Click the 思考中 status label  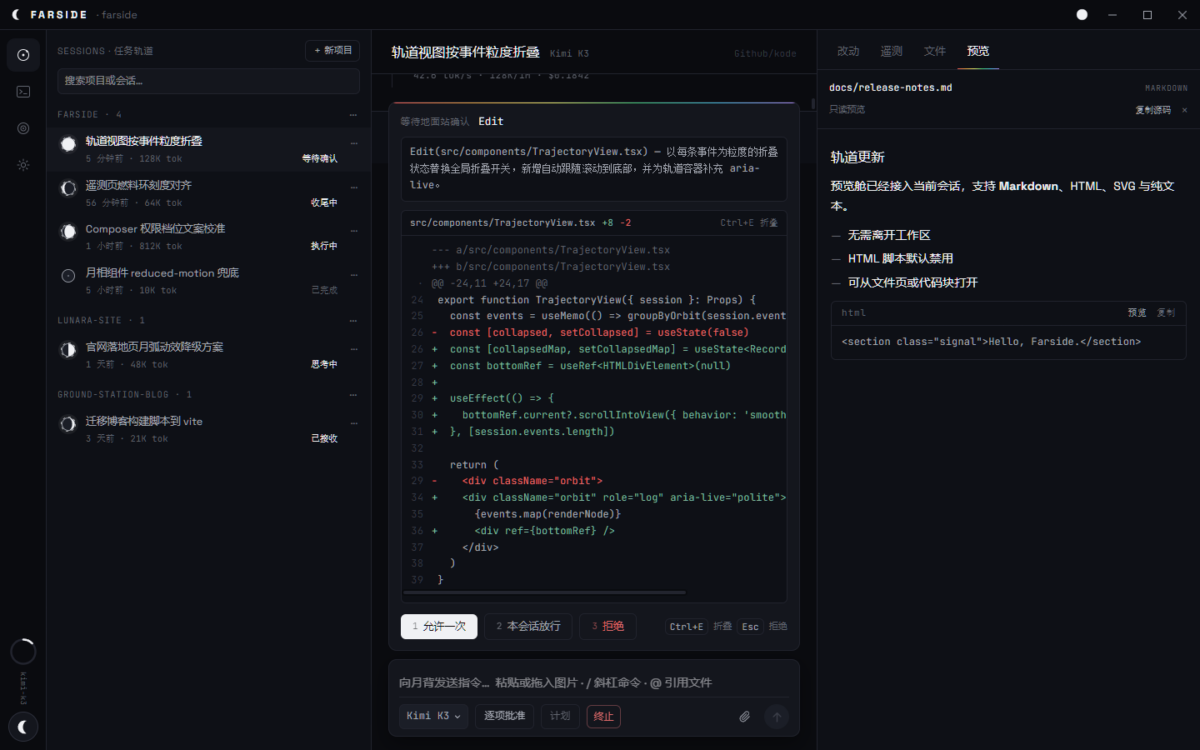click(324, 364)
